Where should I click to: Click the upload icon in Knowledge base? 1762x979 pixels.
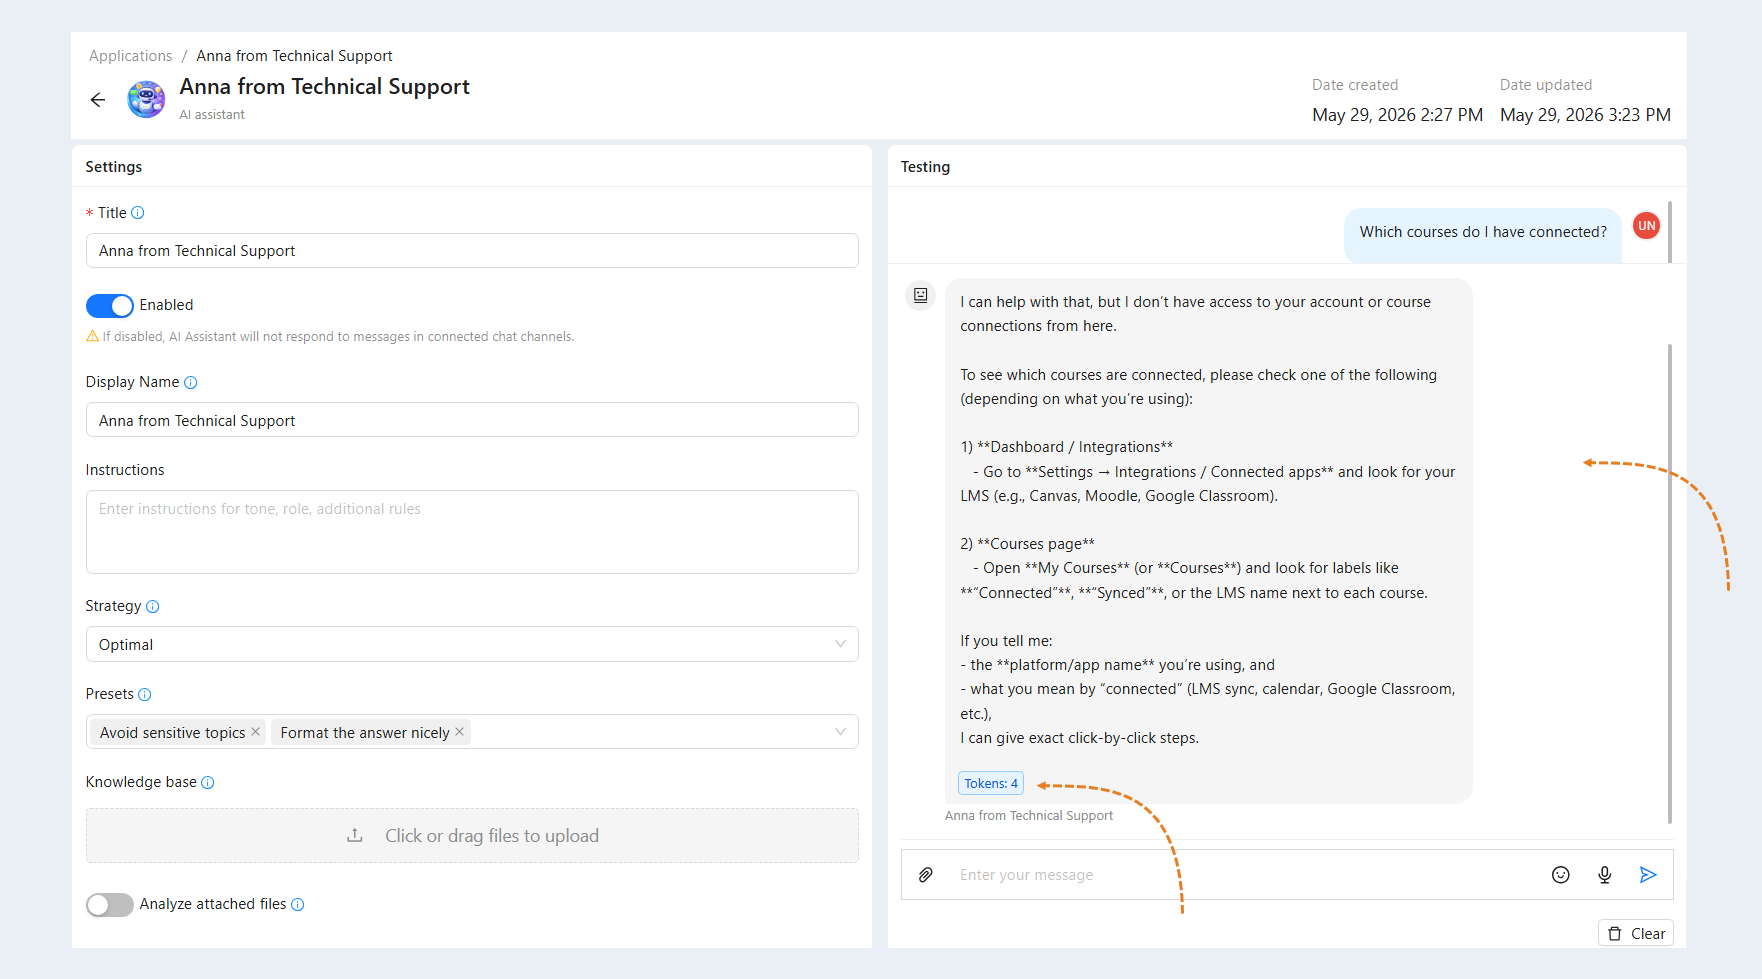pyautogui.click(x=355, y=836)
